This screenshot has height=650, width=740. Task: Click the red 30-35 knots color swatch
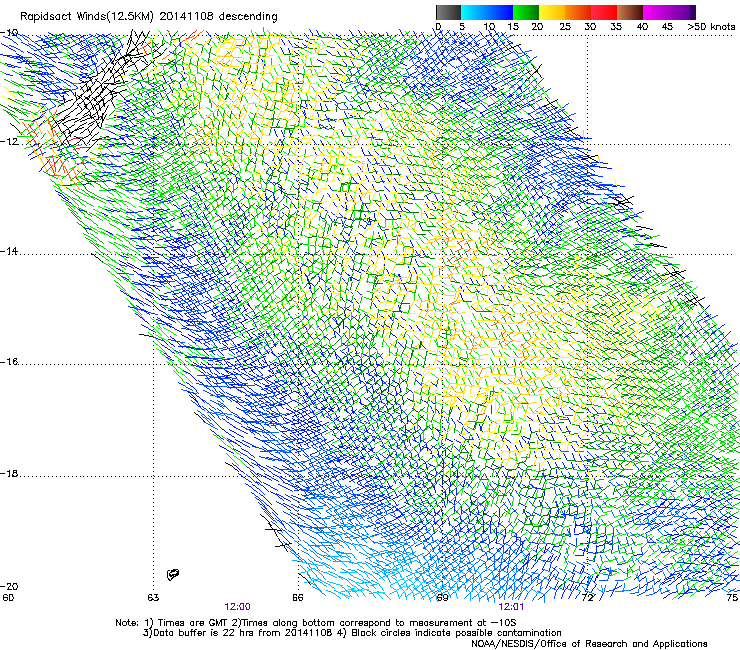(x=604, y=12)
